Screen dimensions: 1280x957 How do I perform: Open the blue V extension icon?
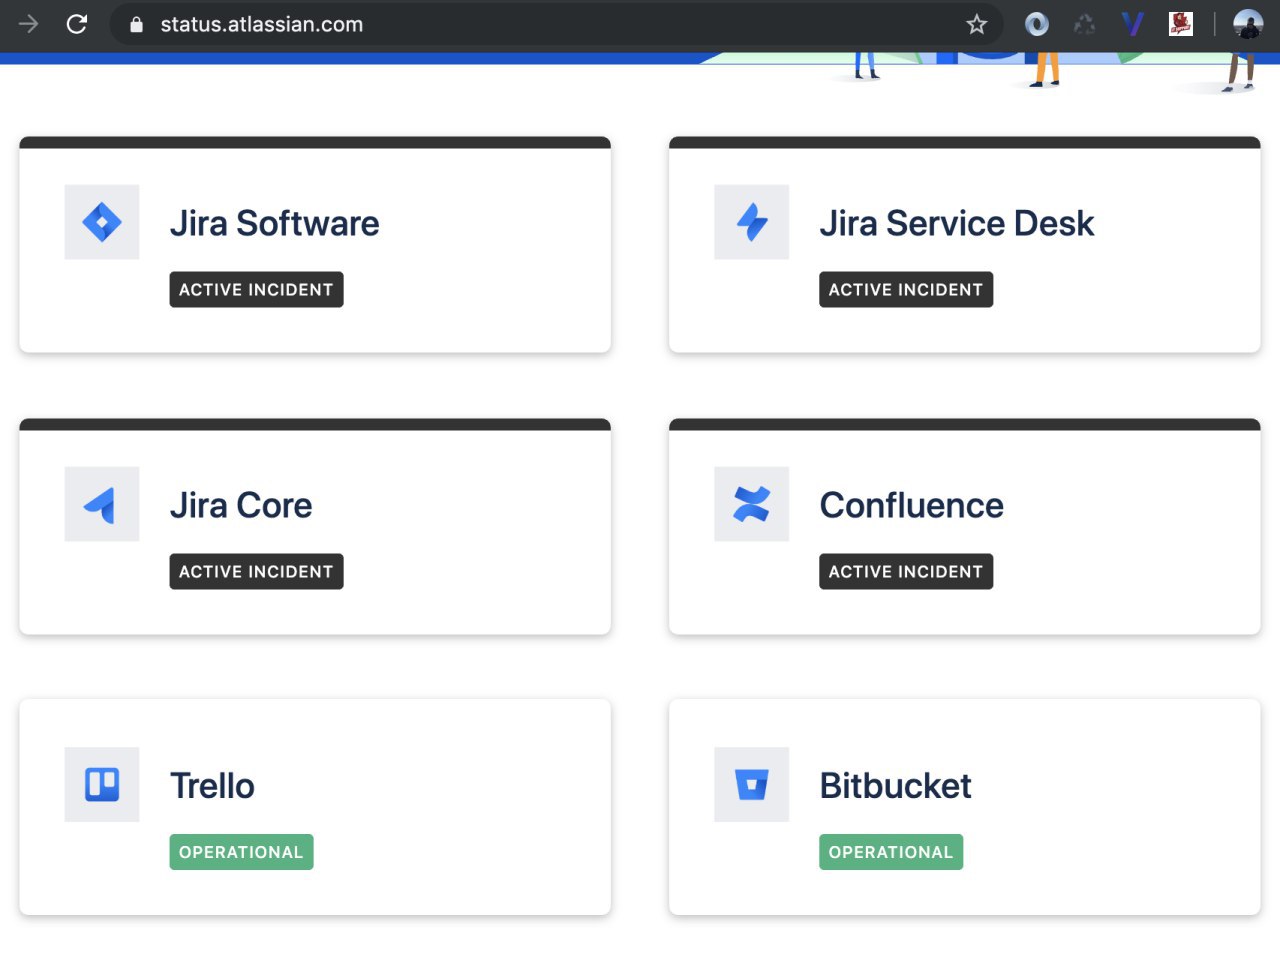pos(1132,24)
